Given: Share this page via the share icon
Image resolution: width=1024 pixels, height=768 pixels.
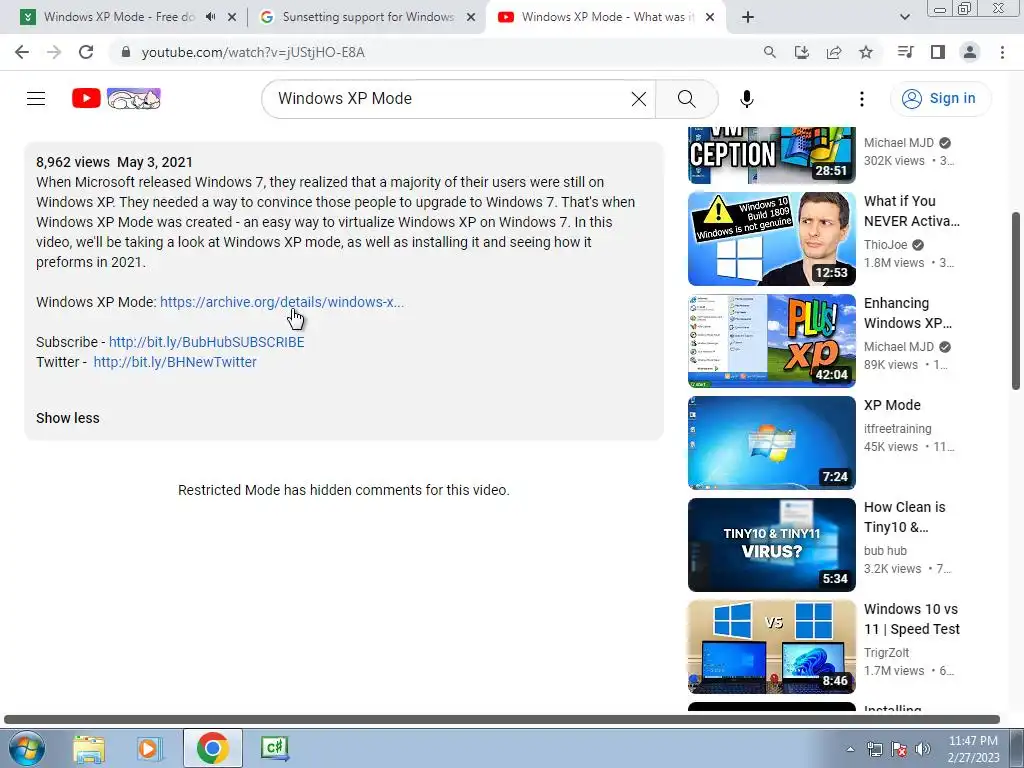Looking at the screenshot, I should pyautogui.click(x=834, y=52).
